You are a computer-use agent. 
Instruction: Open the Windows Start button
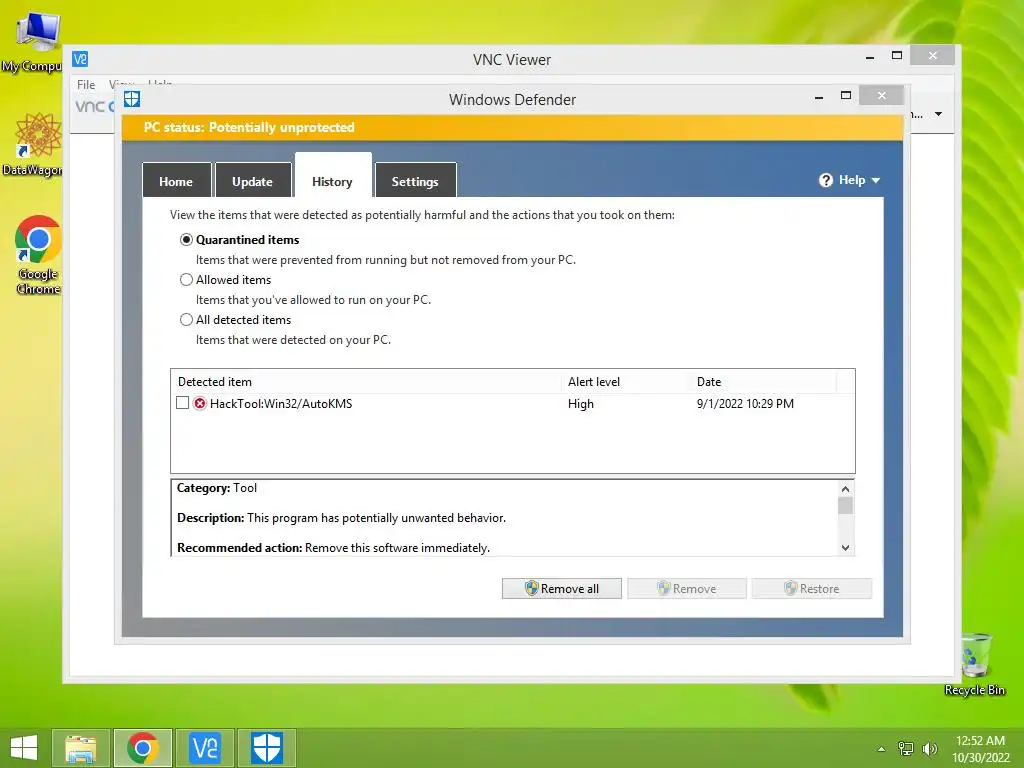pos(24,748)
